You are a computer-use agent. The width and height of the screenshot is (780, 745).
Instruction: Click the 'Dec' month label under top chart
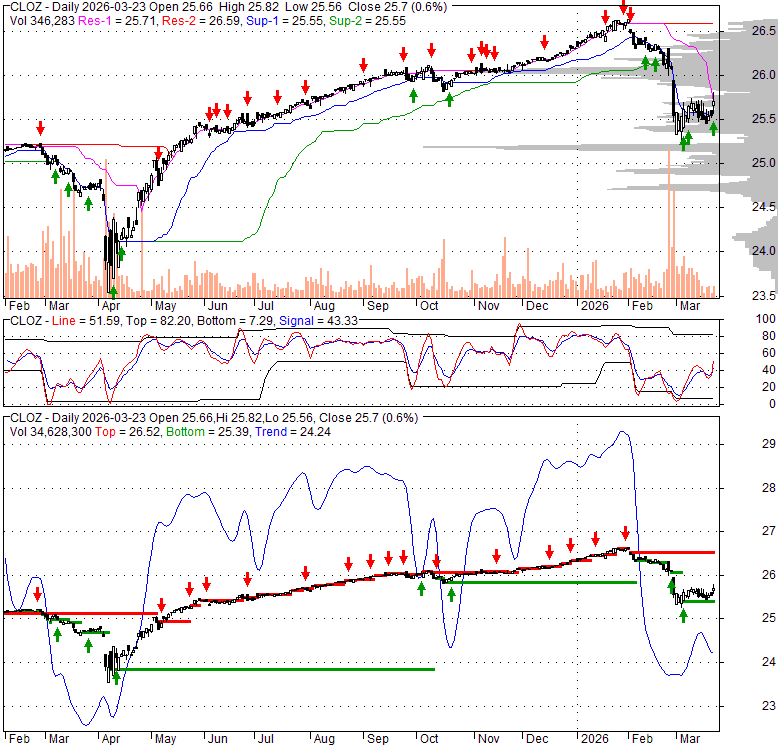coord(537,306)
